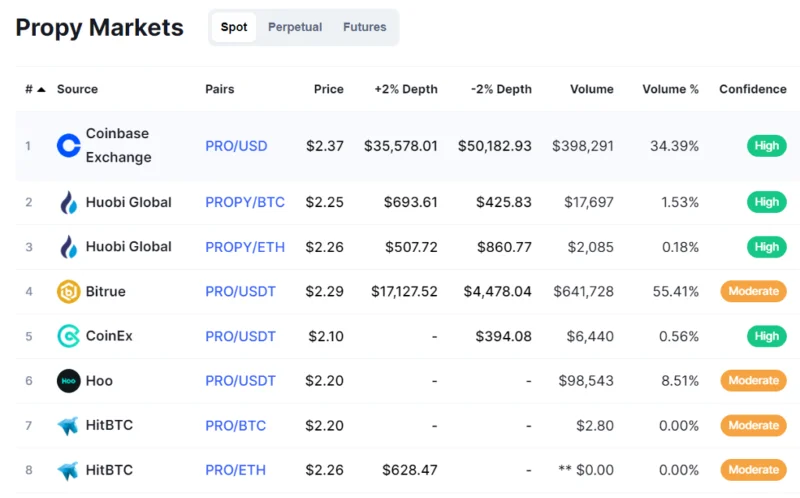The height and width of the screenshot is (498, 800).
Task: Click the Bitrue logo icon
Action: coord(68,291)
